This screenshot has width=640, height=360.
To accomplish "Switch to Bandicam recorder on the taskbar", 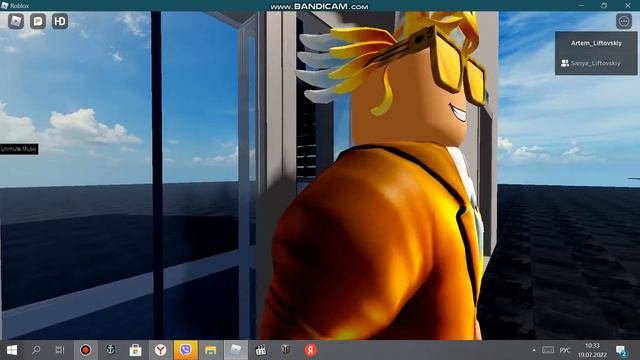I will point(85,350).
